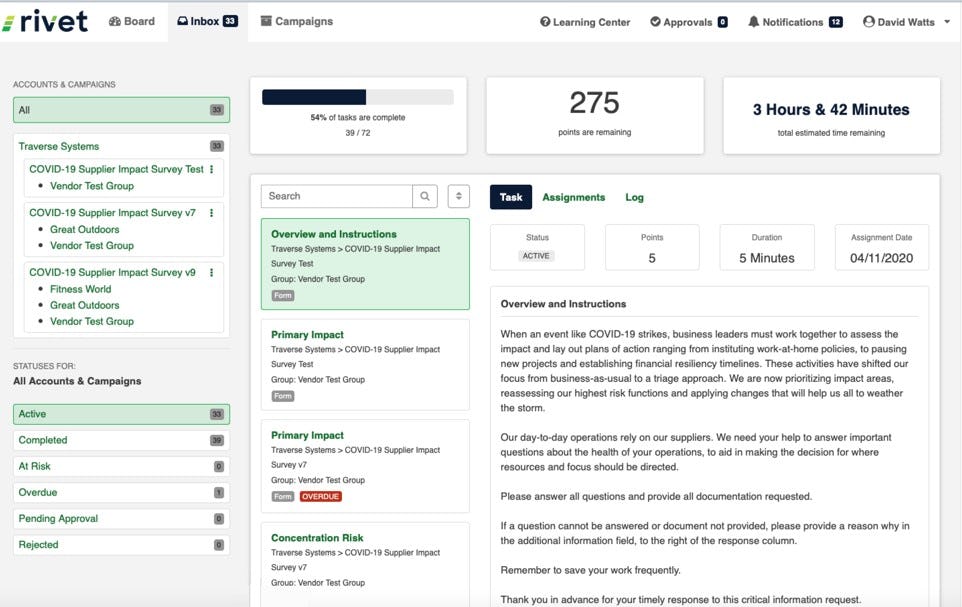This screenshot has width=962, height=607.
Task: Open Approvals via the checkmark icon
Action: click(654, 21)
